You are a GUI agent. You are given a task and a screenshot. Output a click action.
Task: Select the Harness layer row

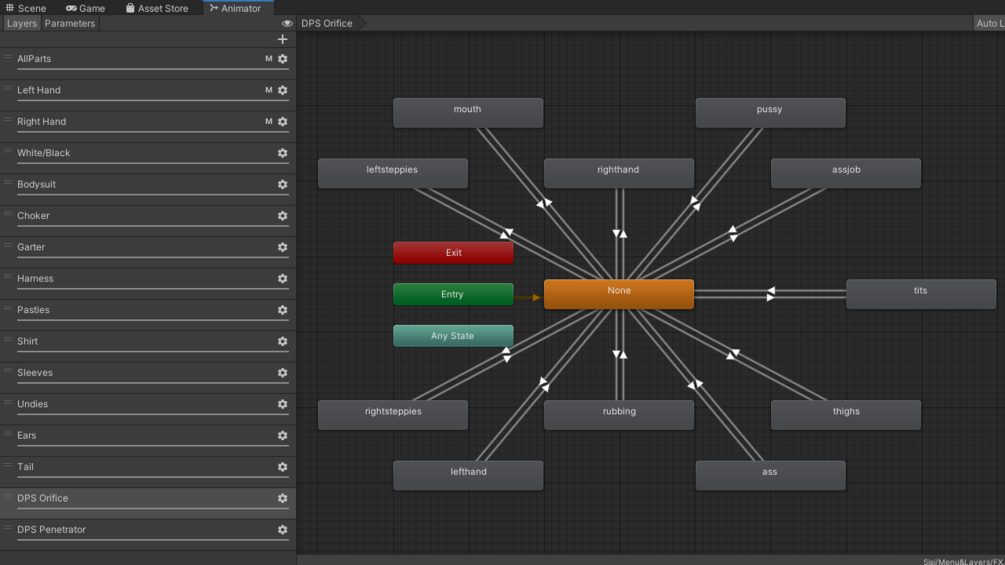[x=148, y=282]
